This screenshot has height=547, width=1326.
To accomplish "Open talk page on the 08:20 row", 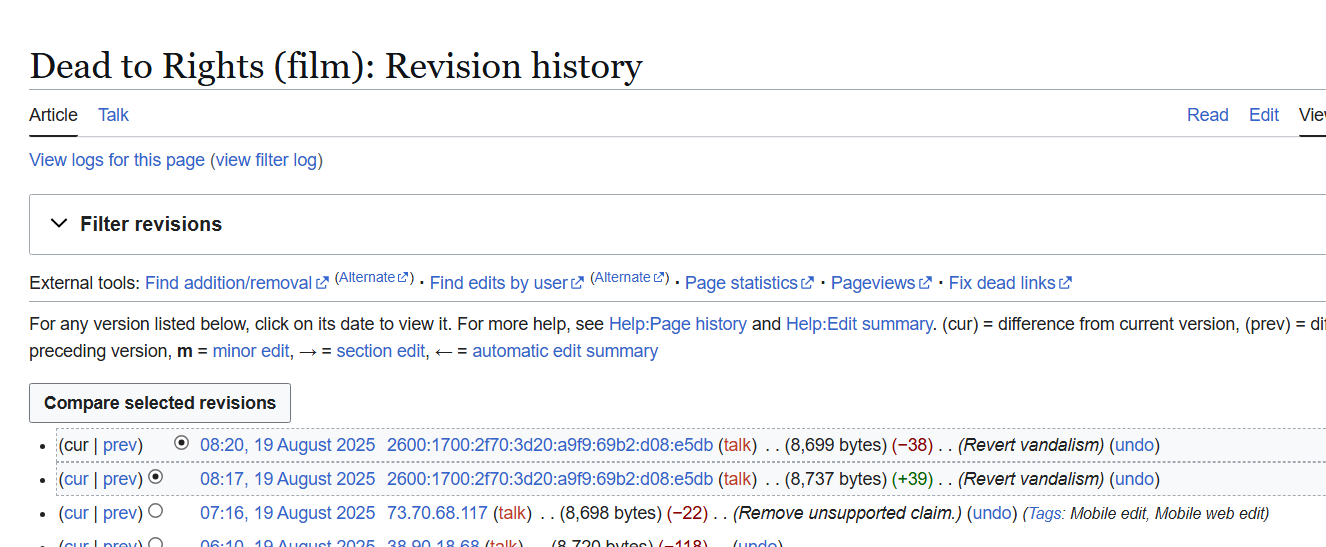I will point(738,445).
